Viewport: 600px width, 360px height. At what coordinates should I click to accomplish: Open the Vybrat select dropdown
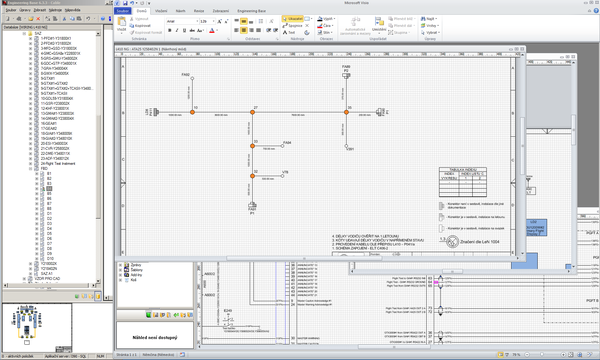pyautogui.click(x=430, y=33)
